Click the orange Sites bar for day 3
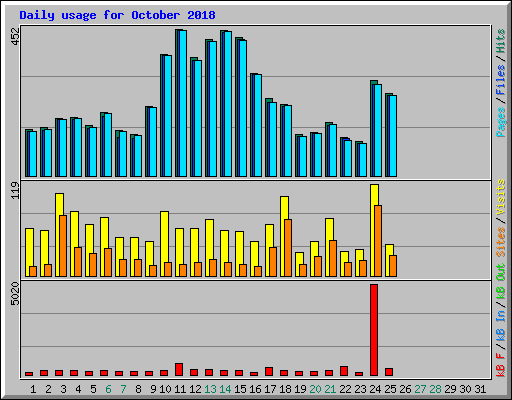Viewport: 512px width, 400px height. (63, 246)
